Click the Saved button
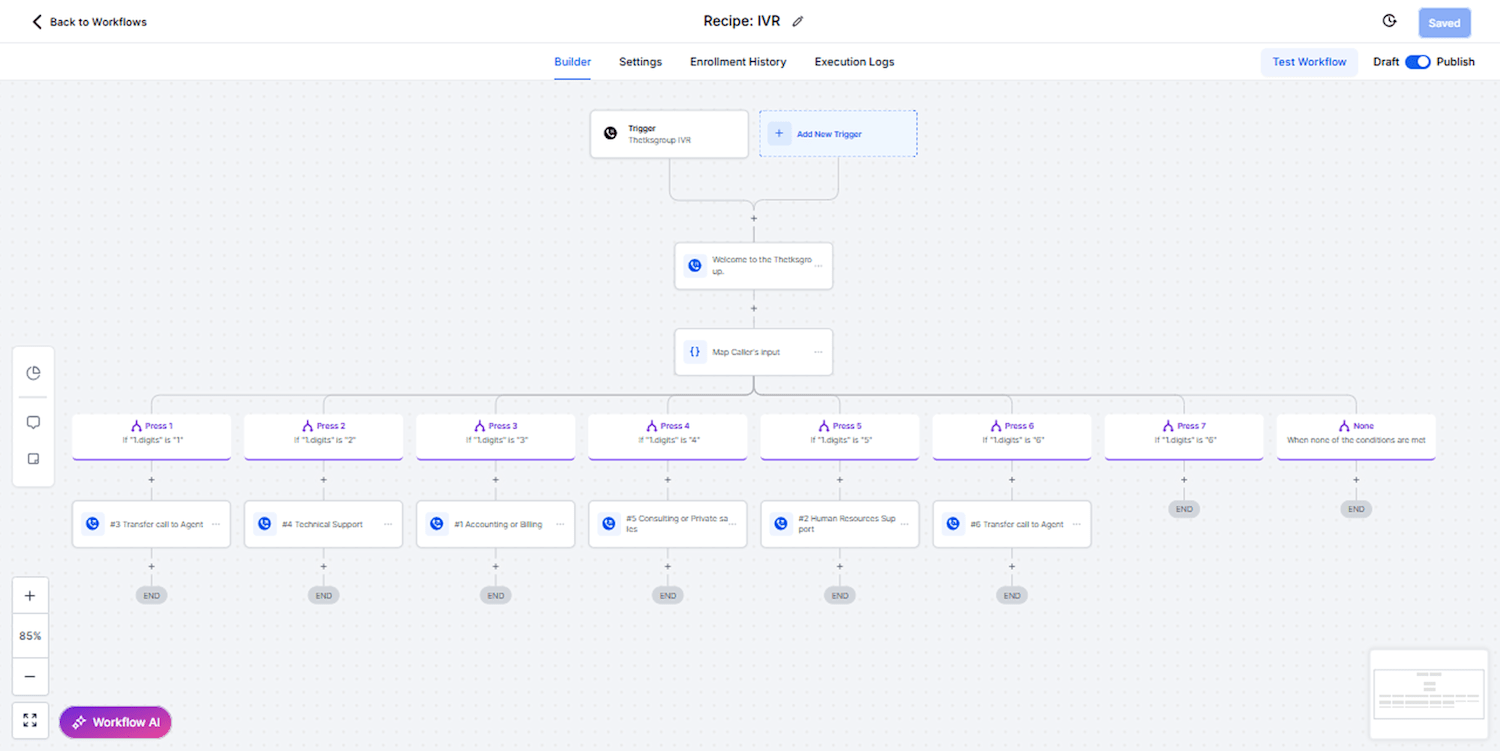This screenshot has width=1500, height=751. pos(1444,22)
